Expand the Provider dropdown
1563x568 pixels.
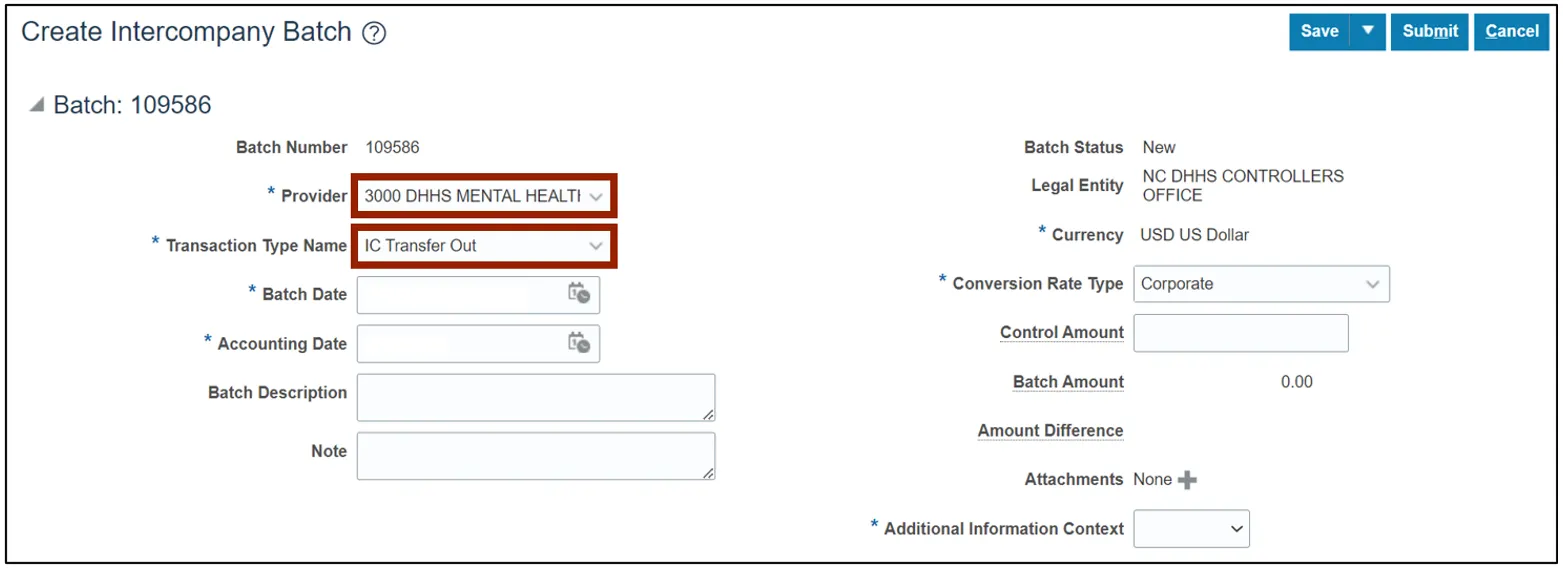(596, 197)
